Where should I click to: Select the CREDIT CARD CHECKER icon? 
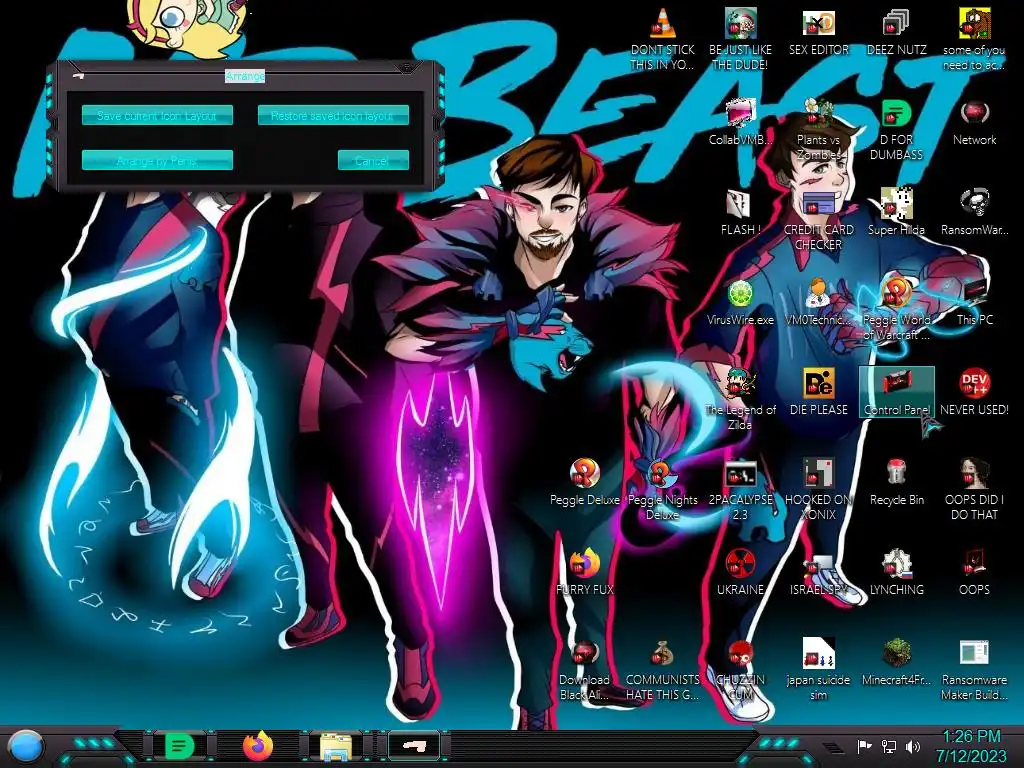[818, 219]
